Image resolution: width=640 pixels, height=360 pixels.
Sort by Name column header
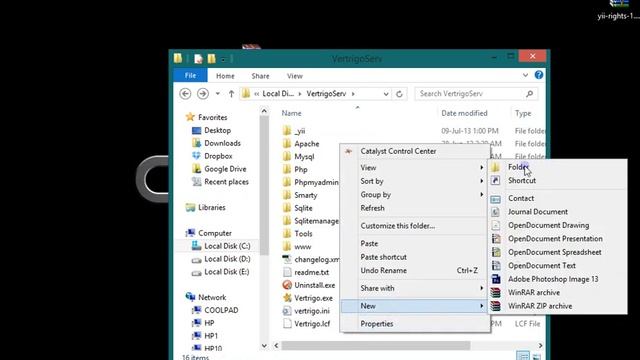291,113
